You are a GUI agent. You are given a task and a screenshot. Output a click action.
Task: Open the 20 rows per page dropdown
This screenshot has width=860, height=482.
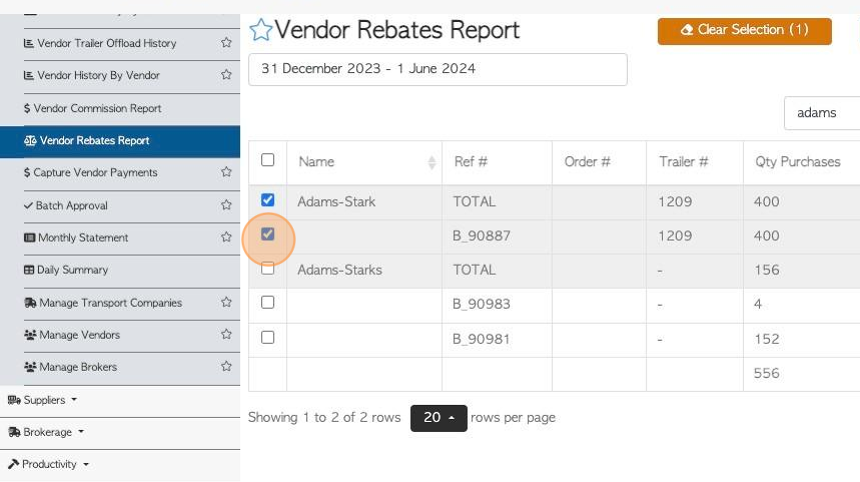pyautogui.click(x=439, y=418)
